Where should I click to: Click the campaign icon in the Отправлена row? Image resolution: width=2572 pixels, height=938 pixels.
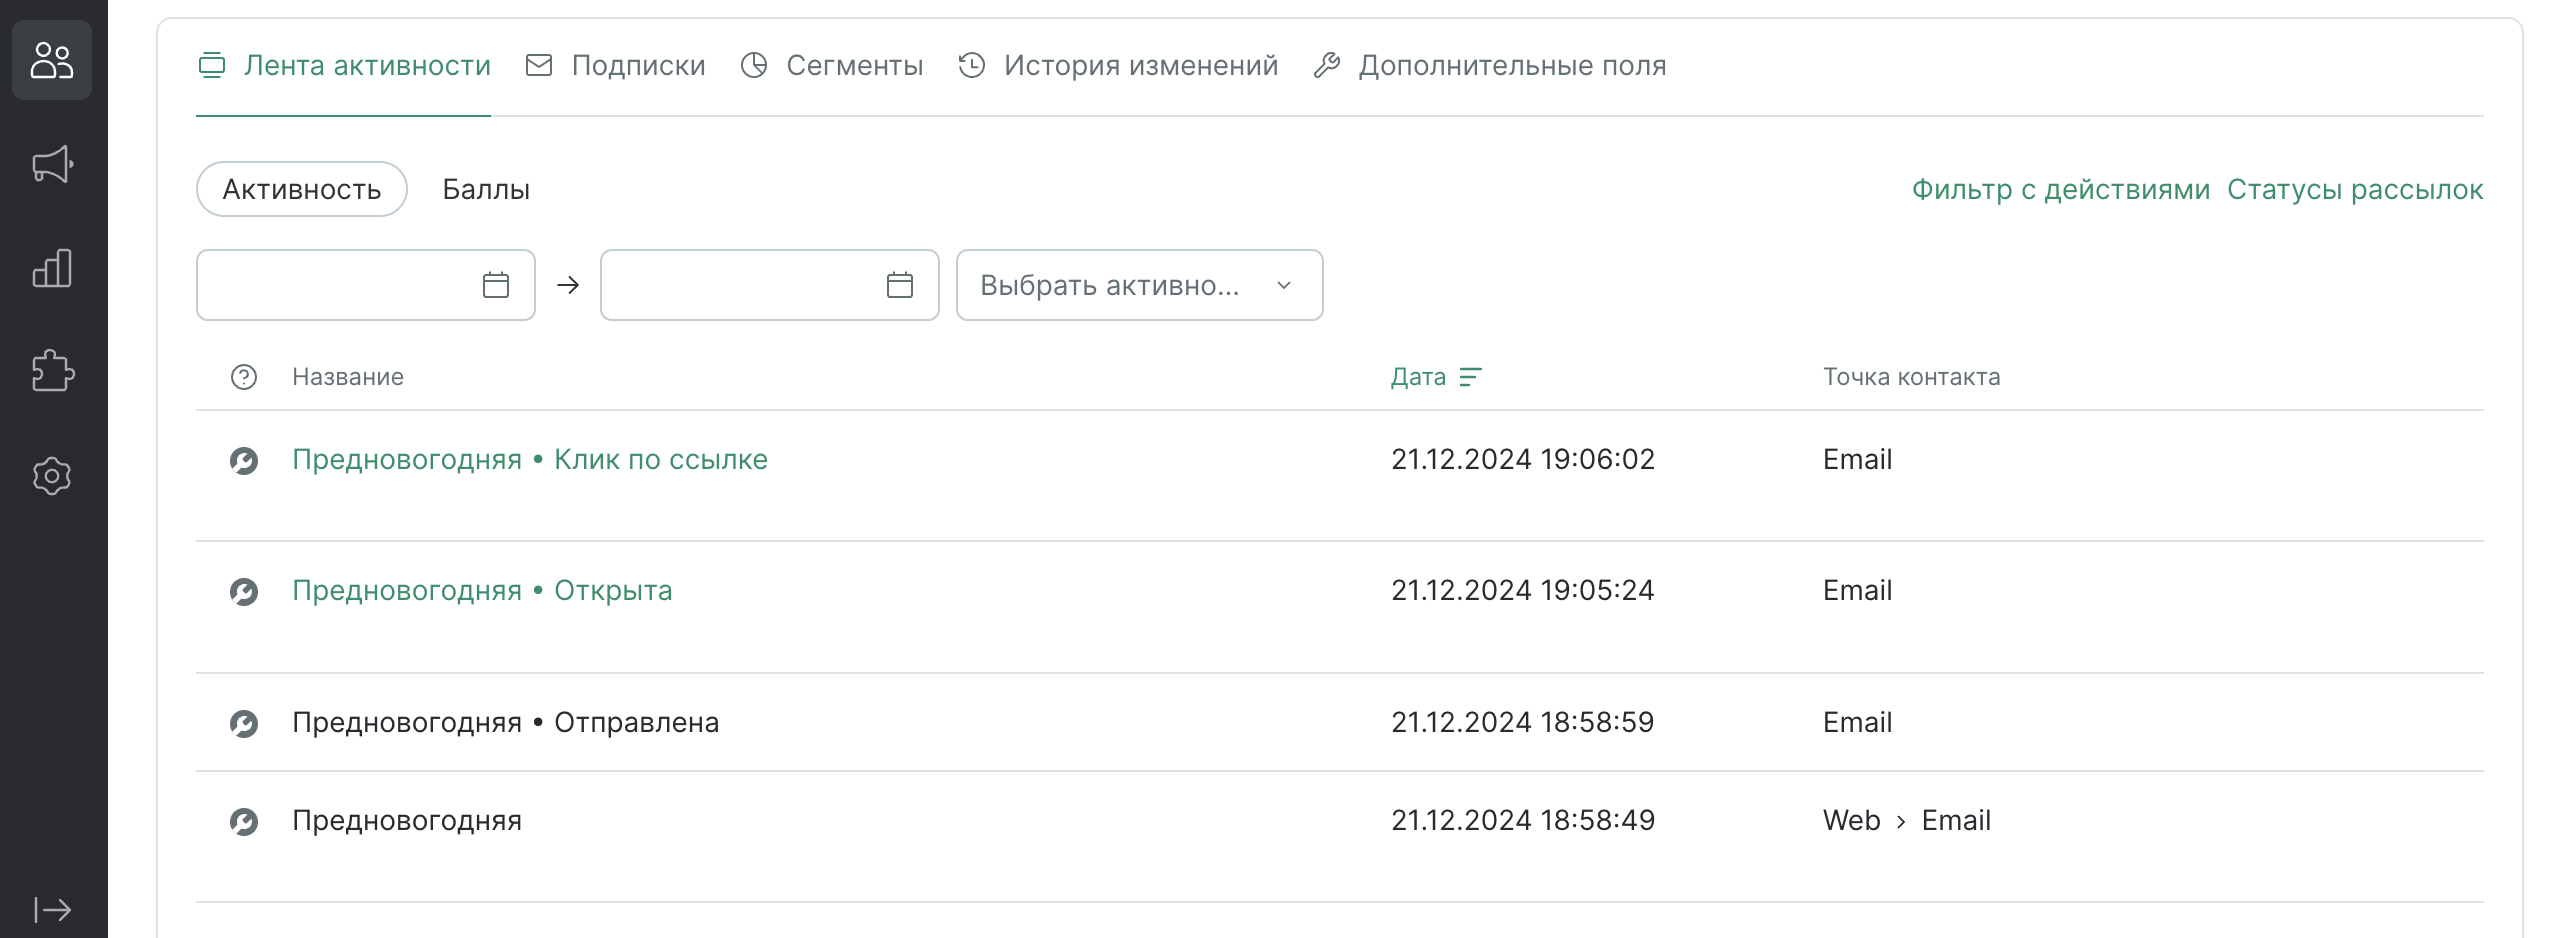pyautogui.click(x=244, y=723)
